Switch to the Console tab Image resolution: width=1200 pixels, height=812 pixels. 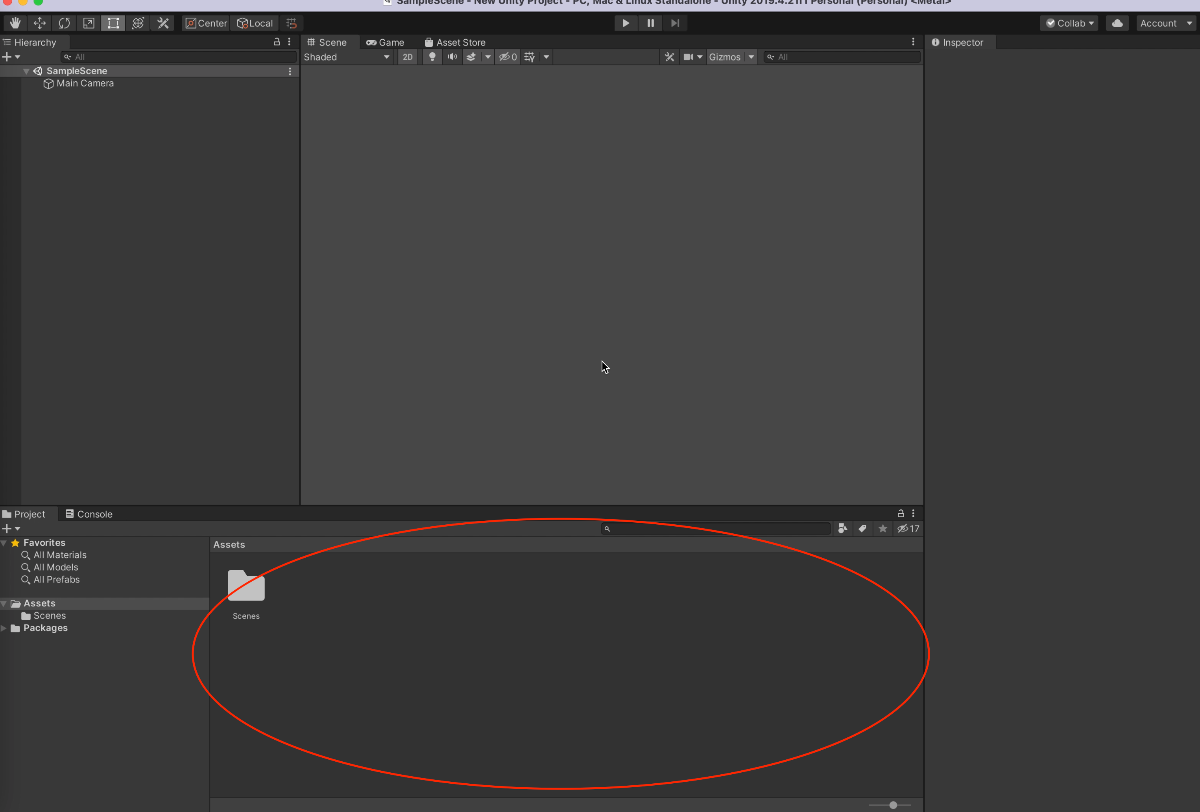[x=88, y=514]
